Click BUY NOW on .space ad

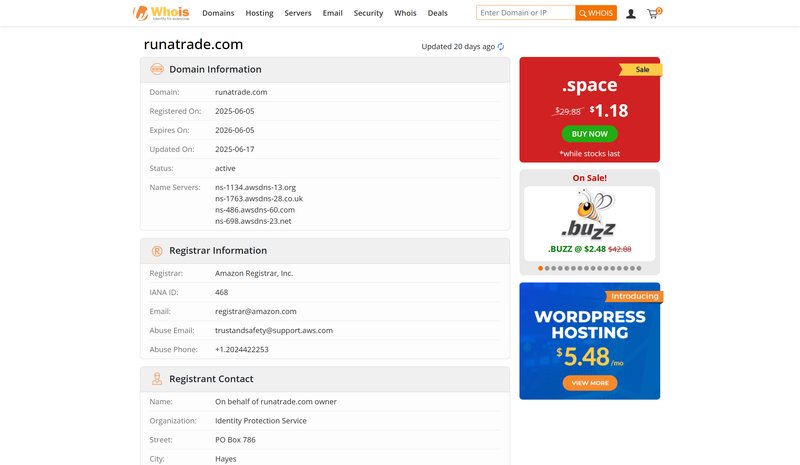[x=589, y=134]
